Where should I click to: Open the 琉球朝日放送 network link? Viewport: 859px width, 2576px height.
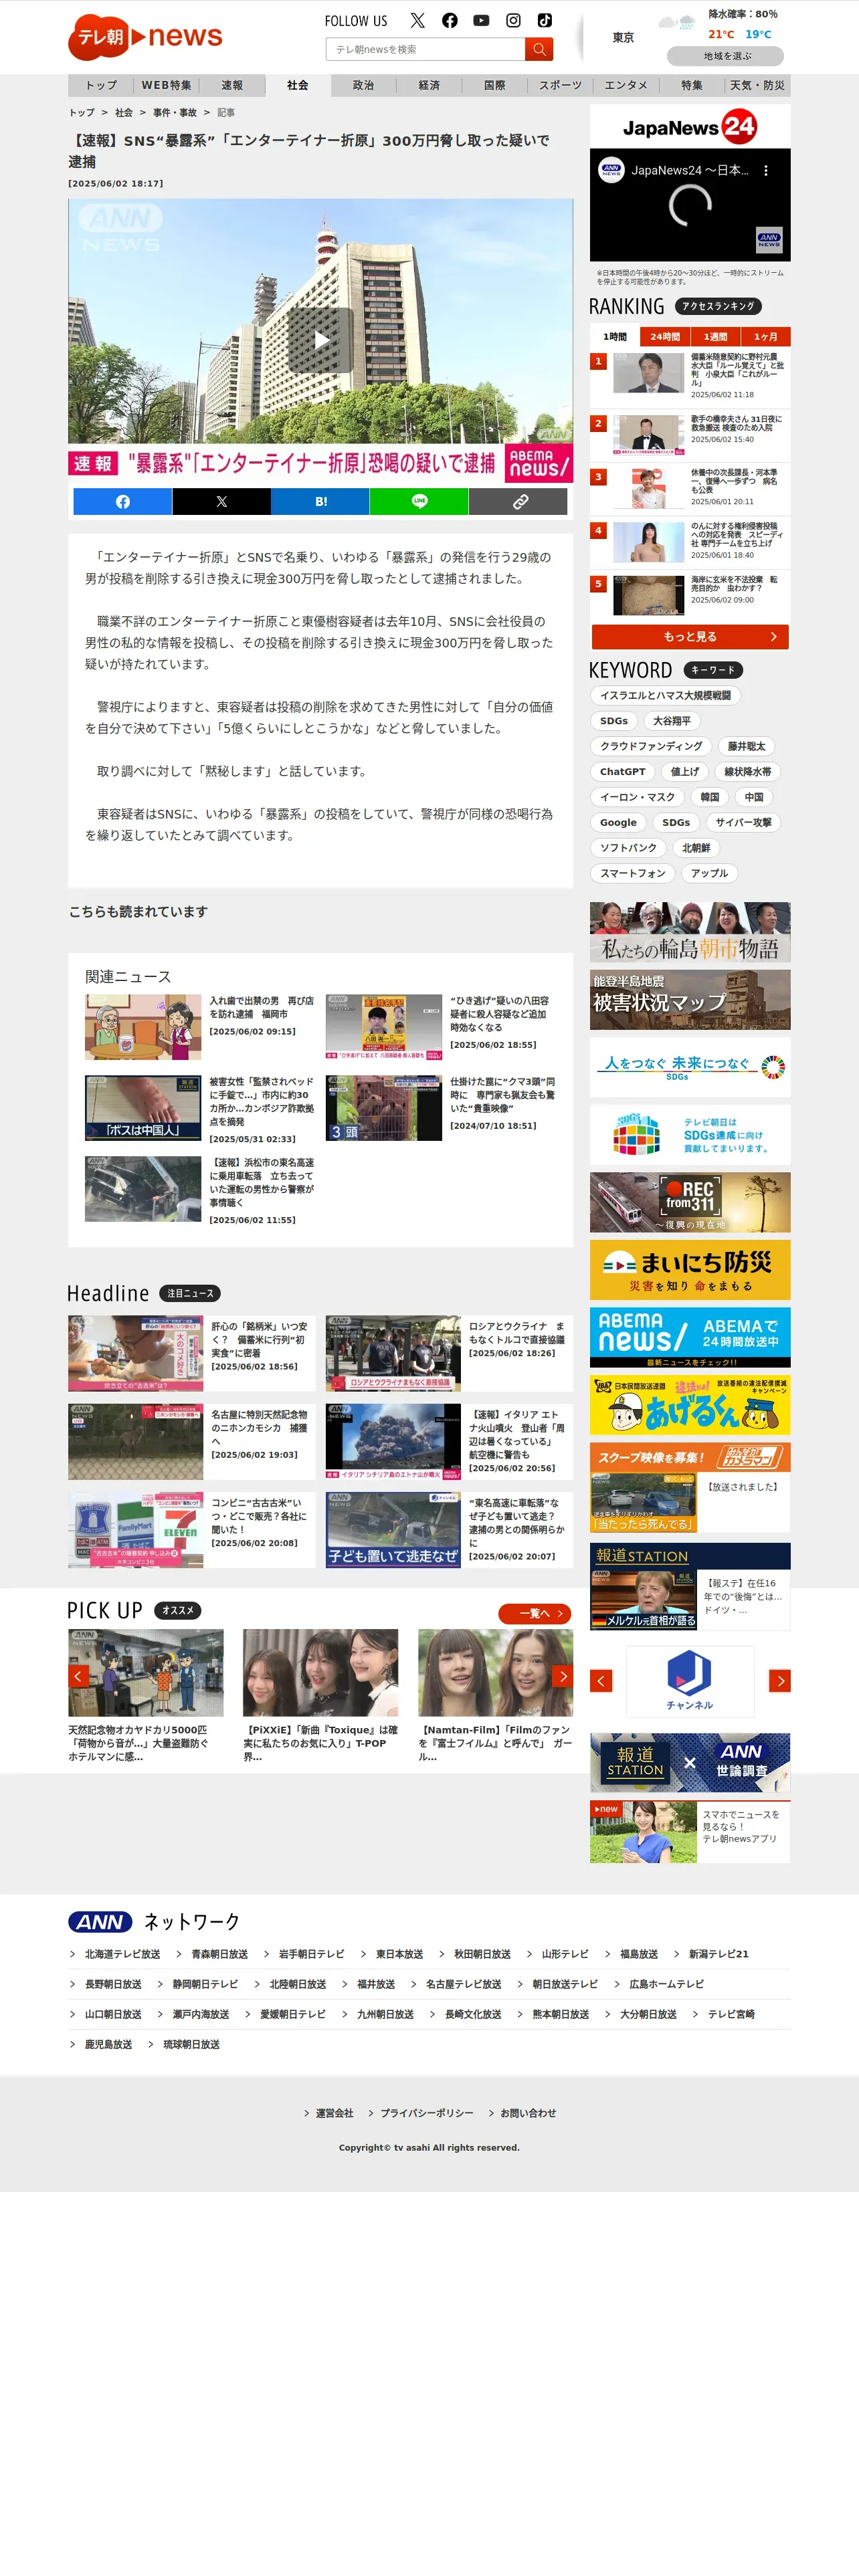point(191,2045)
